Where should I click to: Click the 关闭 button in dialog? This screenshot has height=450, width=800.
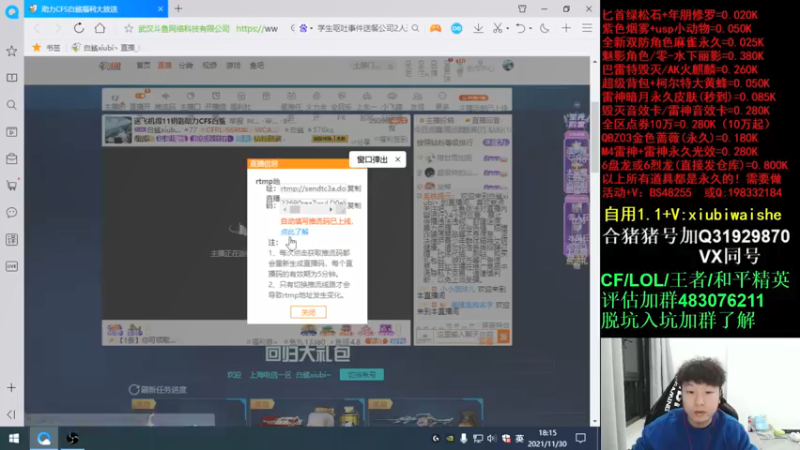[308, 312]
